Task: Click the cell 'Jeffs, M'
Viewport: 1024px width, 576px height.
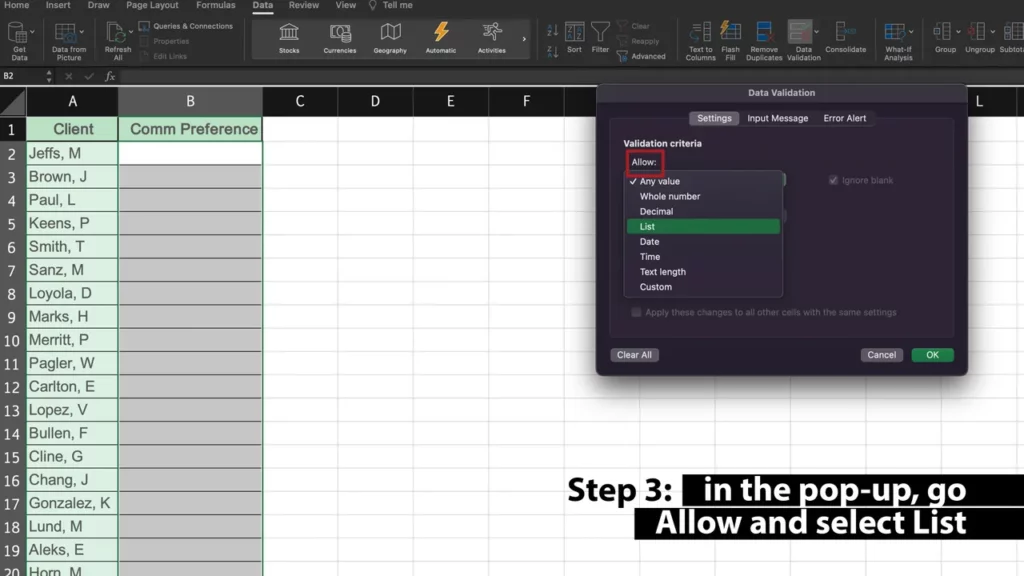Action: click(72, 153)
